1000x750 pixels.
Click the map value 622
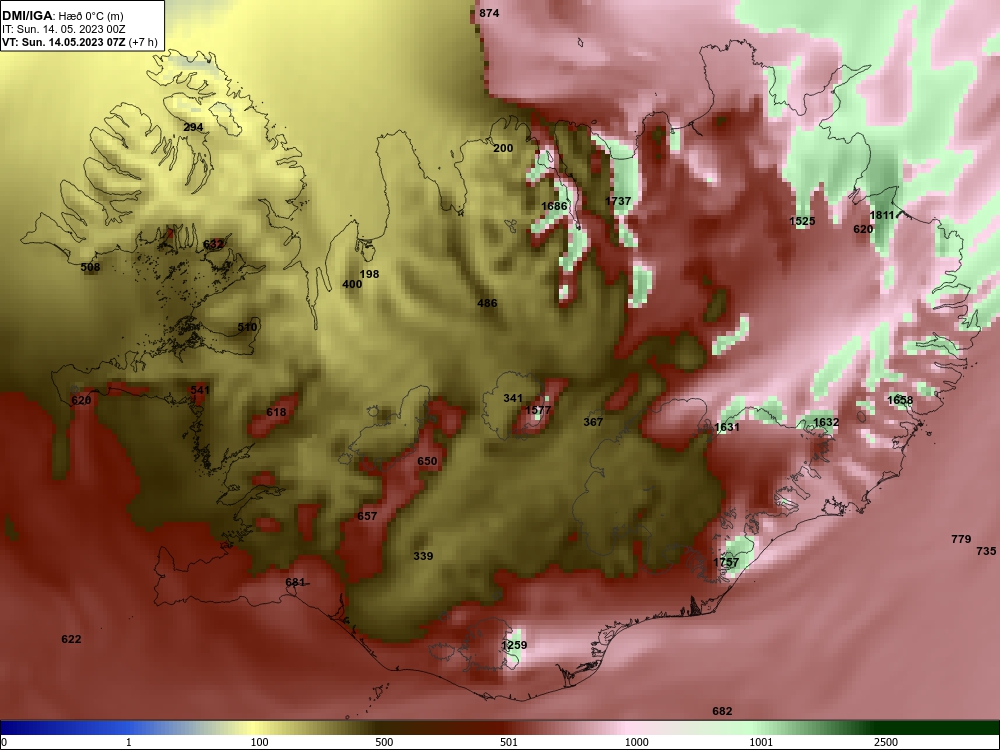(x=71, y=639)
